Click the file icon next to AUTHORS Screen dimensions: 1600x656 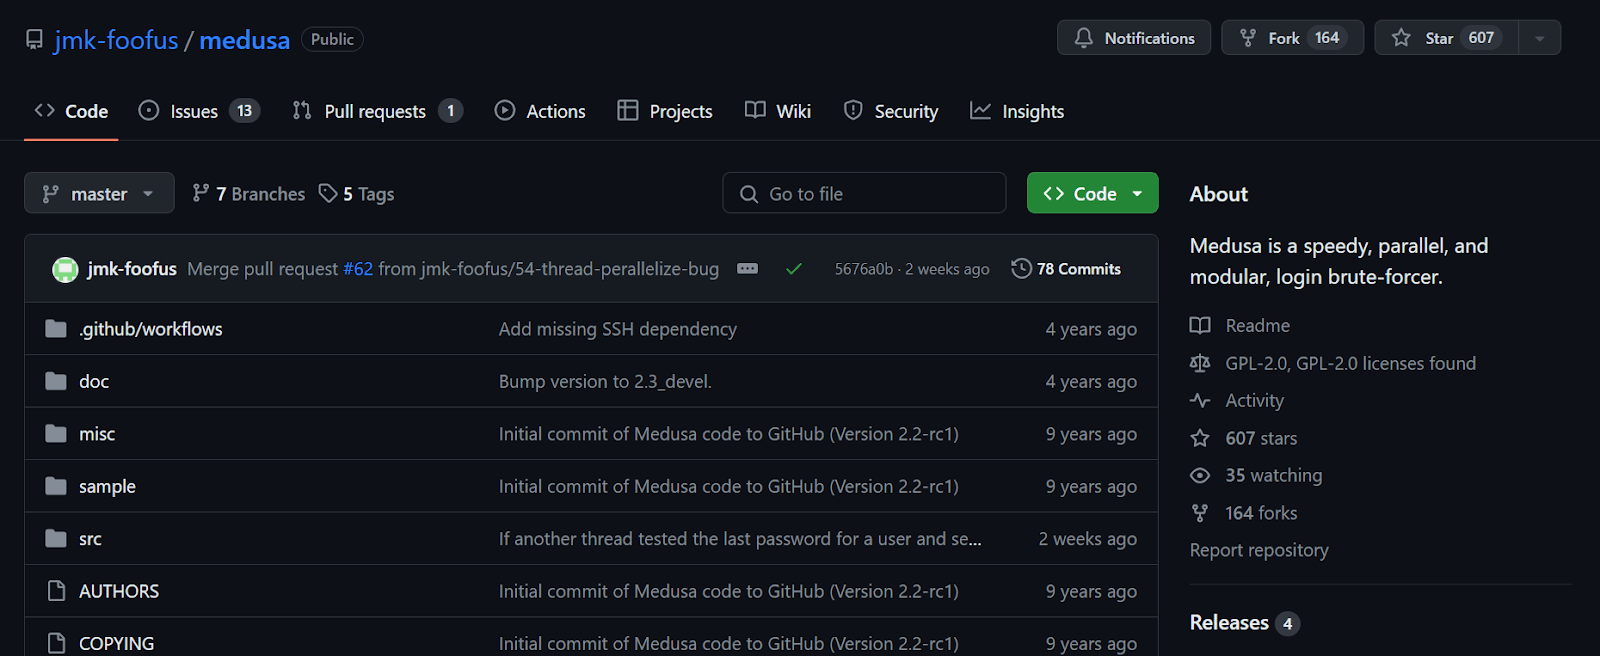pos(56,591)
